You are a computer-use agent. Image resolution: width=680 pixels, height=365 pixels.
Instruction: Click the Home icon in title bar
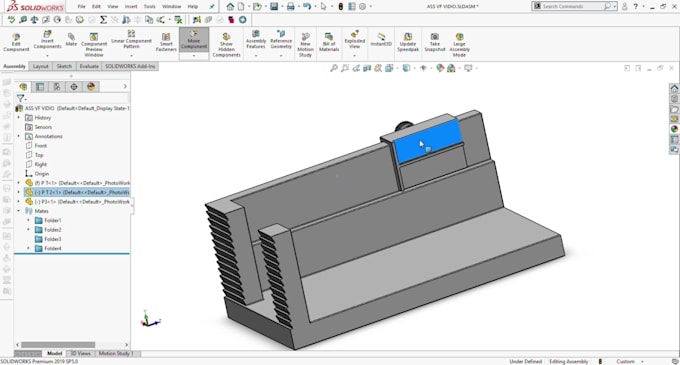coord(230,7)
